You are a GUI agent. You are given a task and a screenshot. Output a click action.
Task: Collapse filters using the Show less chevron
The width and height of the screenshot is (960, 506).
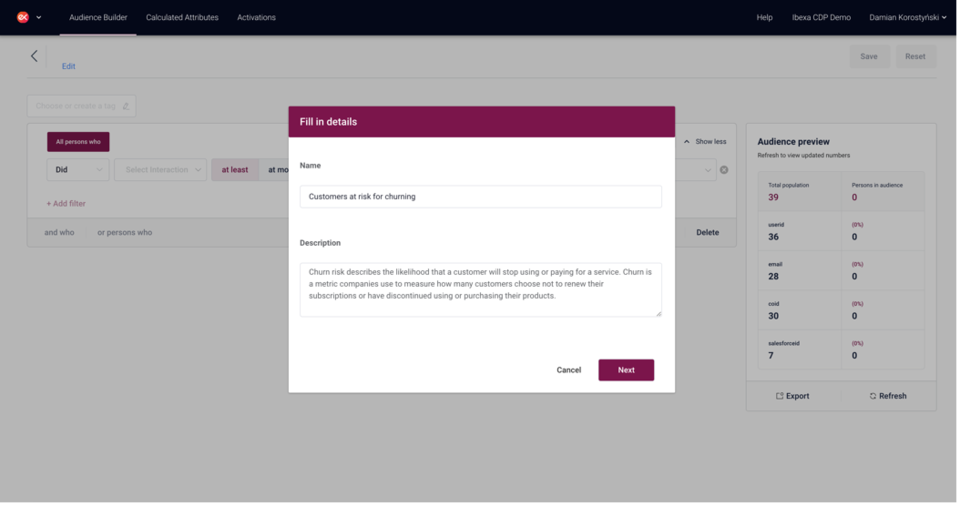pyautogui.click(x=687, y=142)
